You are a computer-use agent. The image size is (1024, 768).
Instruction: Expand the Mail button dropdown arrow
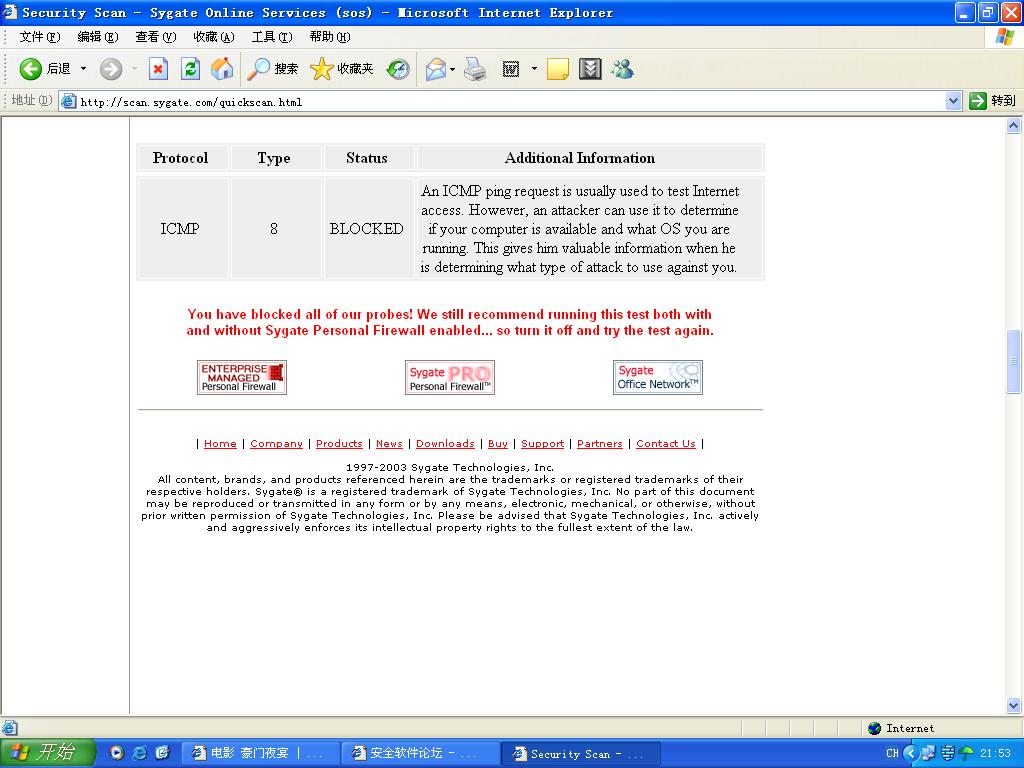(x=452, y=69)
